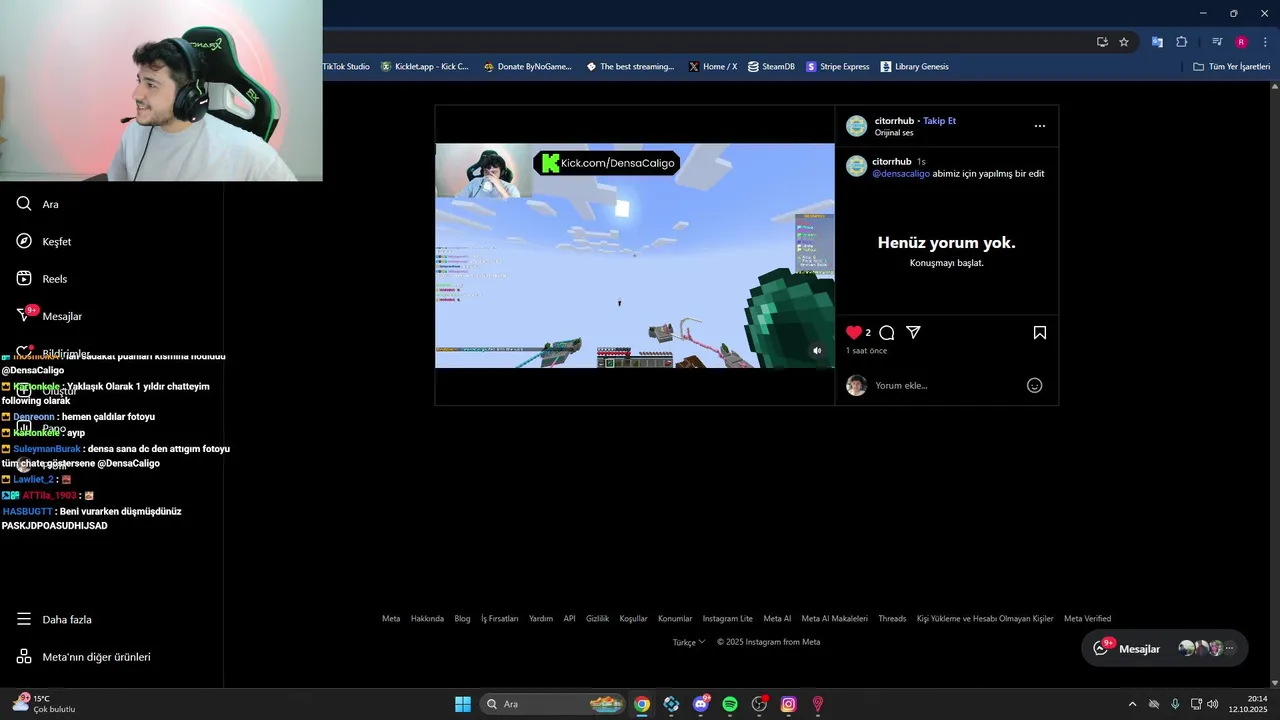This screenshot has height=720, width=1280.
Task: Open the media control icon in toolbar
Action: pos(1217,42)
